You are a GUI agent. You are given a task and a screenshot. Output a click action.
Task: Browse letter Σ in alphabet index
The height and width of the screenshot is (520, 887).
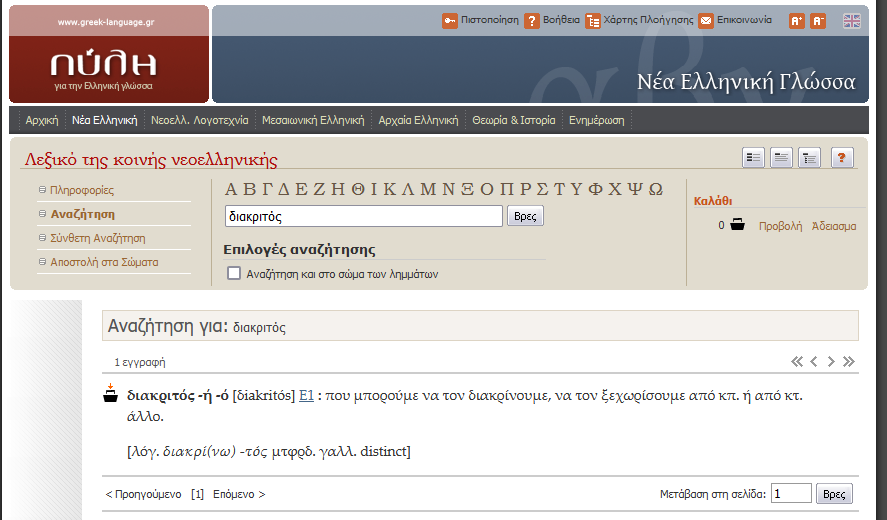tap(542, 189)
